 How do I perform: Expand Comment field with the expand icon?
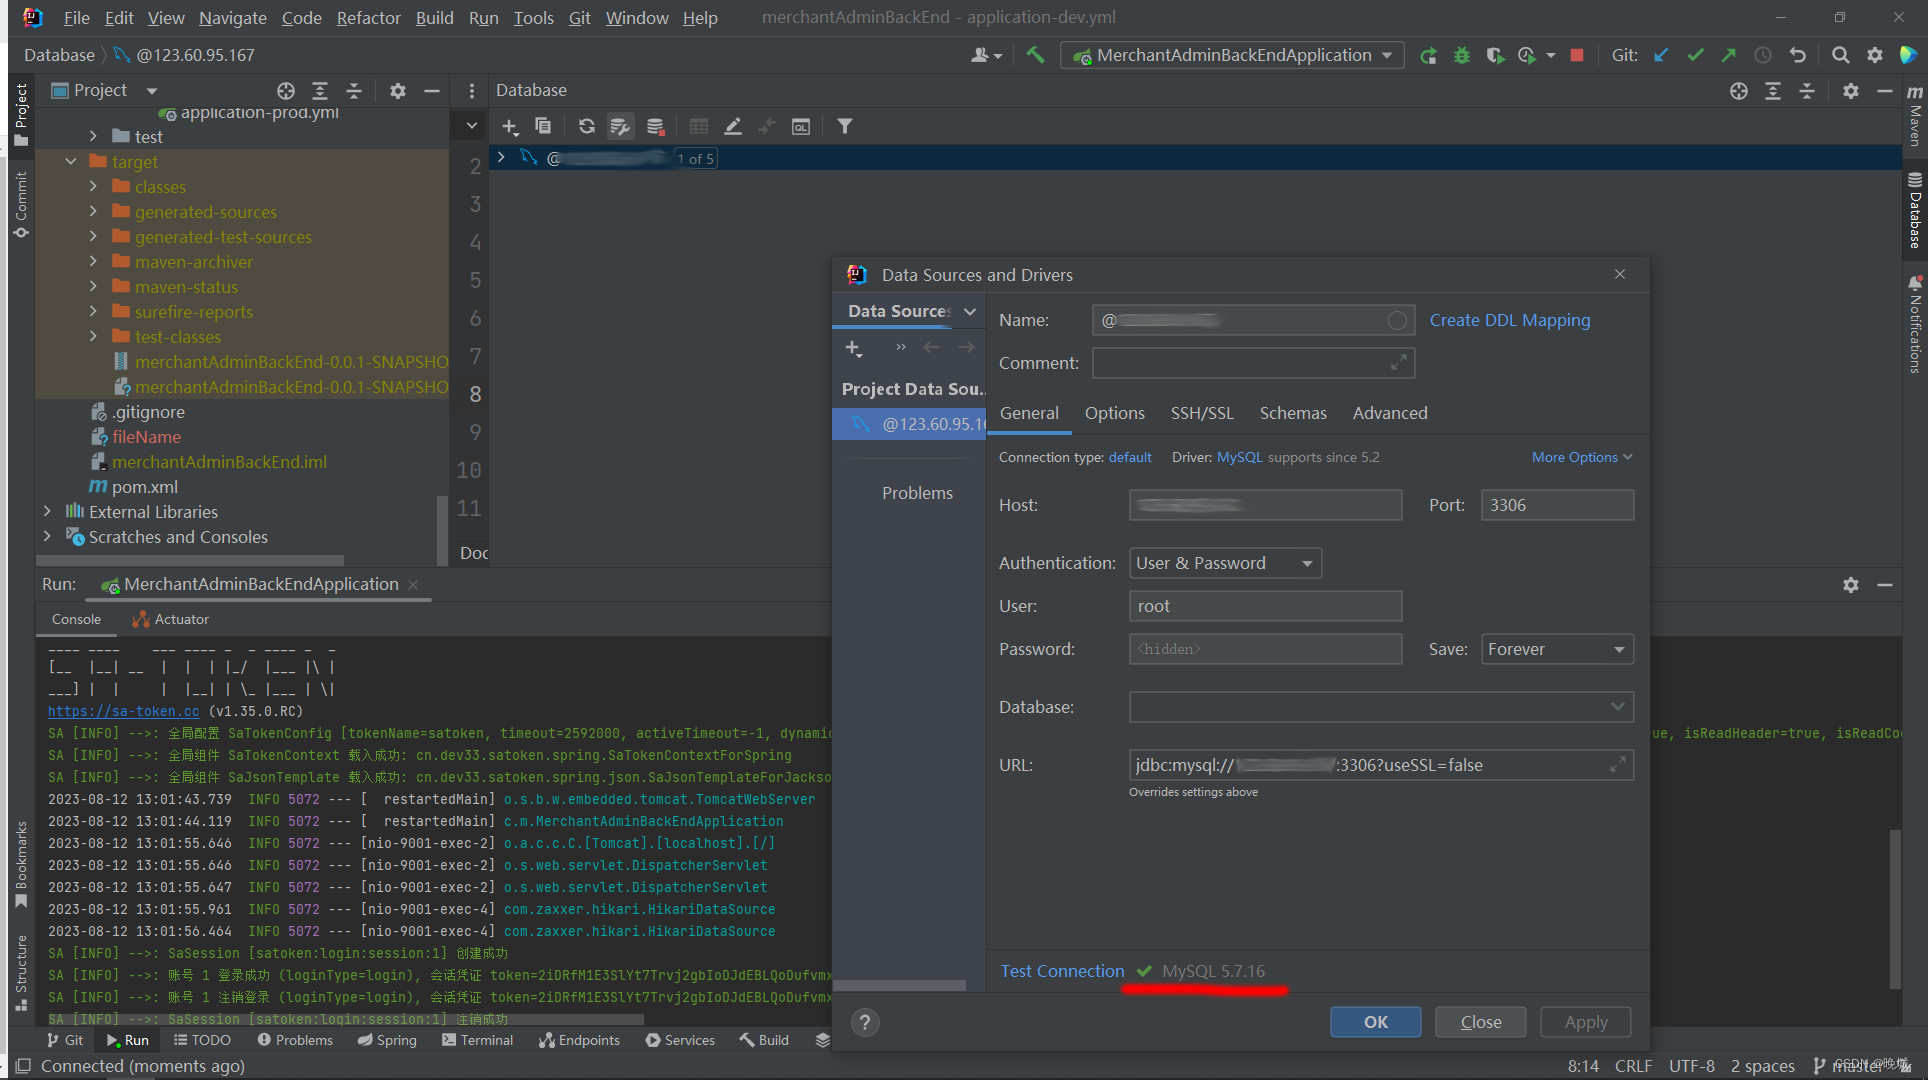click(x=1398, y=363)
